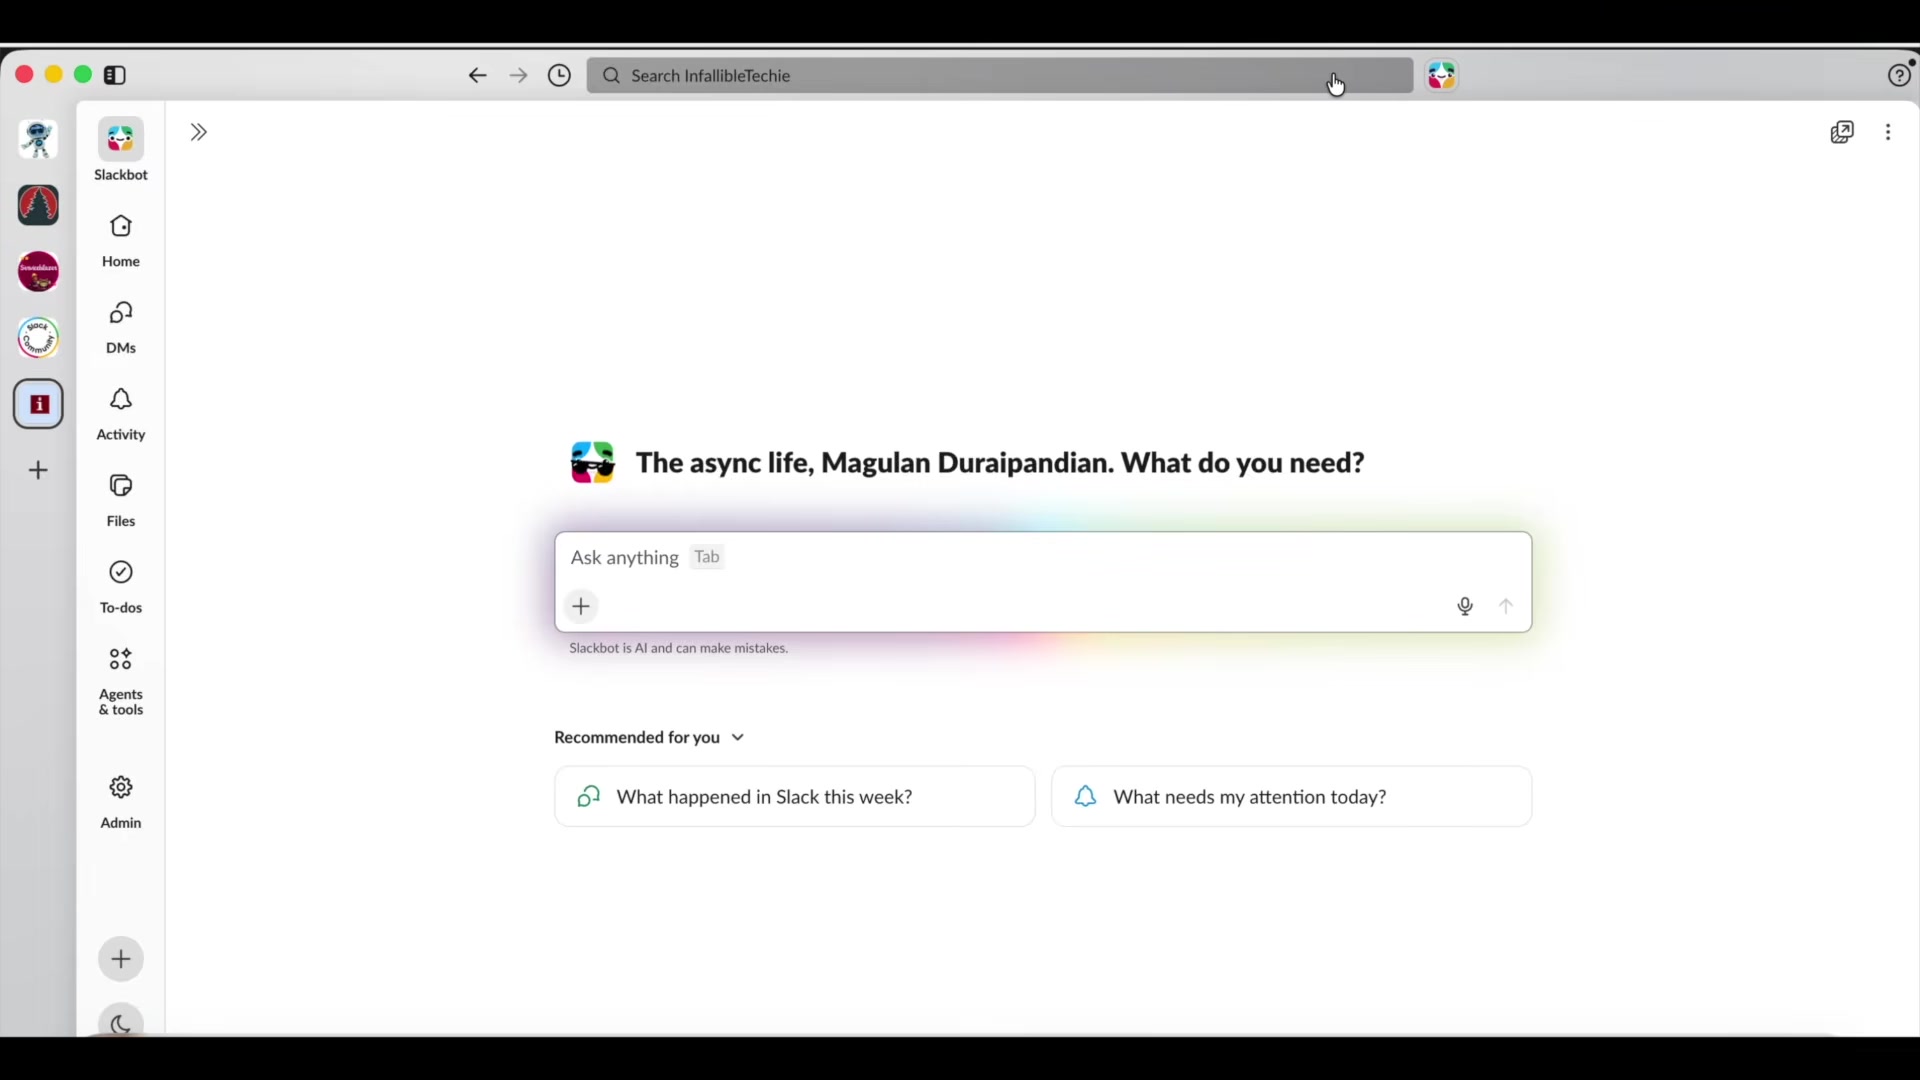Switch to the Slack Community workspace
The image size is (1920, 1080).
point(38,338)
